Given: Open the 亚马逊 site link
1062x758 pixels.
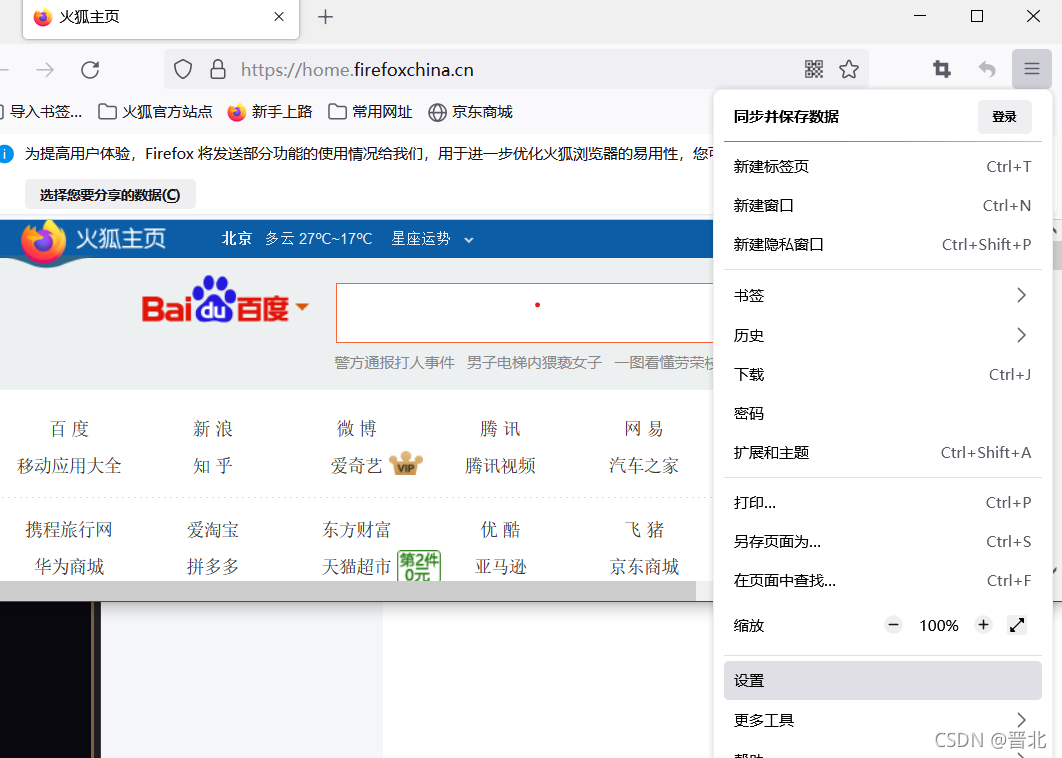Looking at the screenshot, I should coord(501,566).
